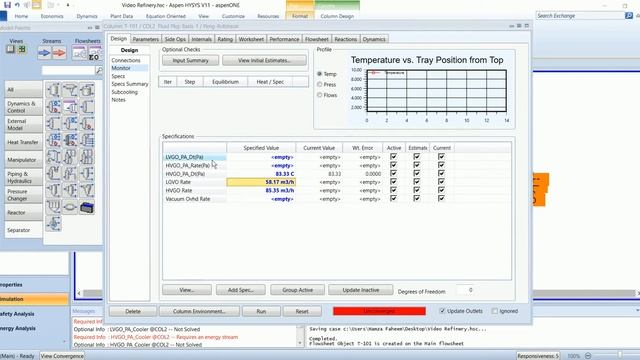This screenshot has height=360, width=640.
Task: Toggle Current checkbox for Vacuum Ovhd Rate
Action: (x=441, y=198)
